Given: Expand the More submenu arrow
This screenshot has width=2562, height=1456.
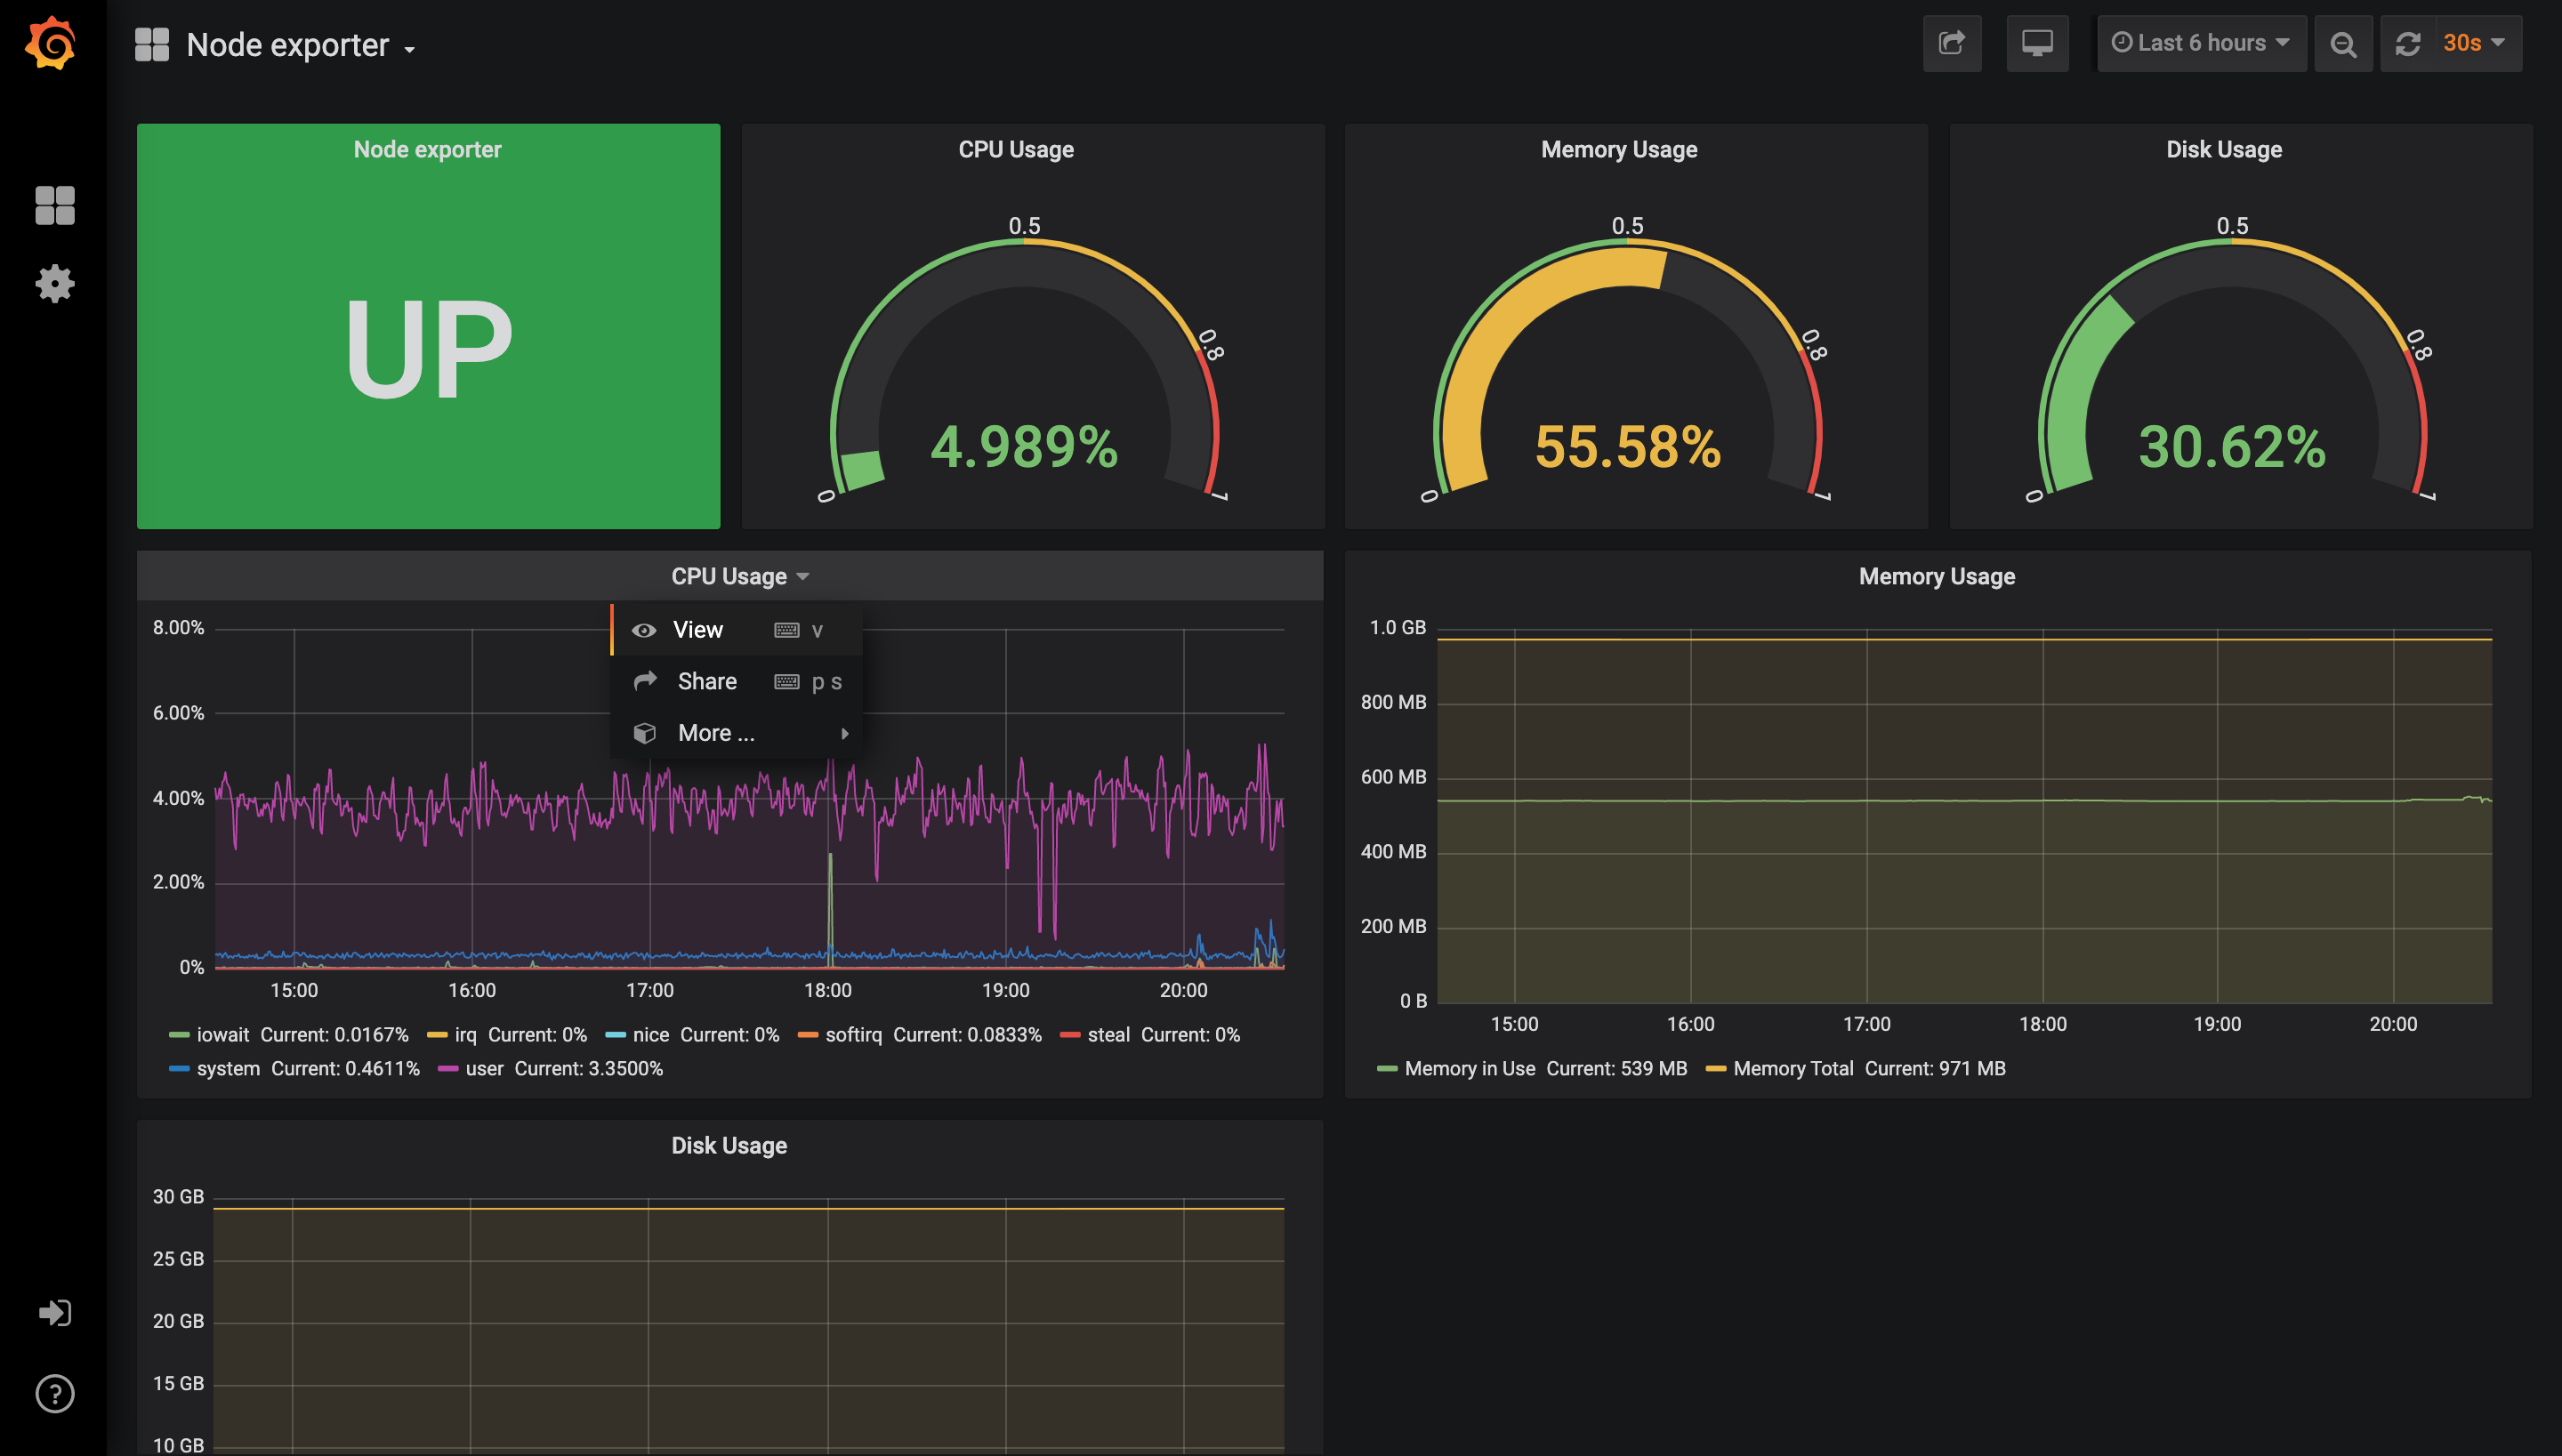Looking at the screenshot, I should point(845,733).
